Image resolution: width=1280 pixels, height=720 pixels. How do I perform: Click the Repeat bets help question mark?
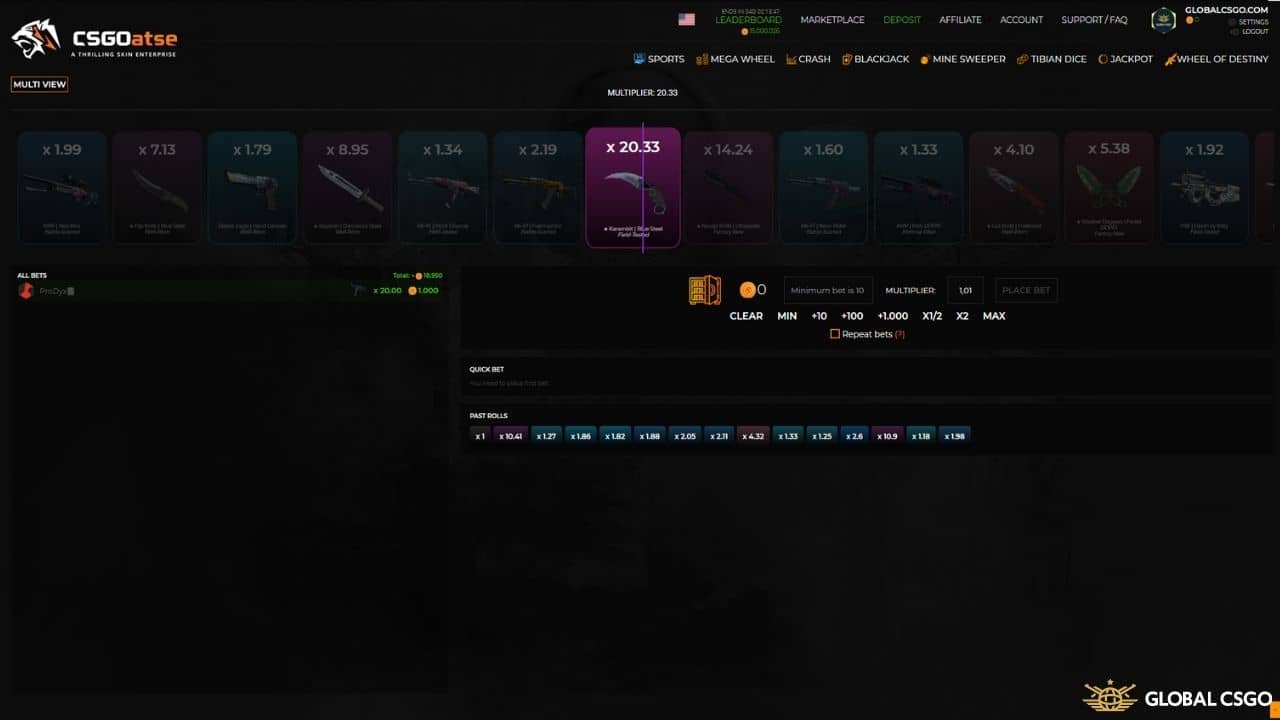coord(900,334)
